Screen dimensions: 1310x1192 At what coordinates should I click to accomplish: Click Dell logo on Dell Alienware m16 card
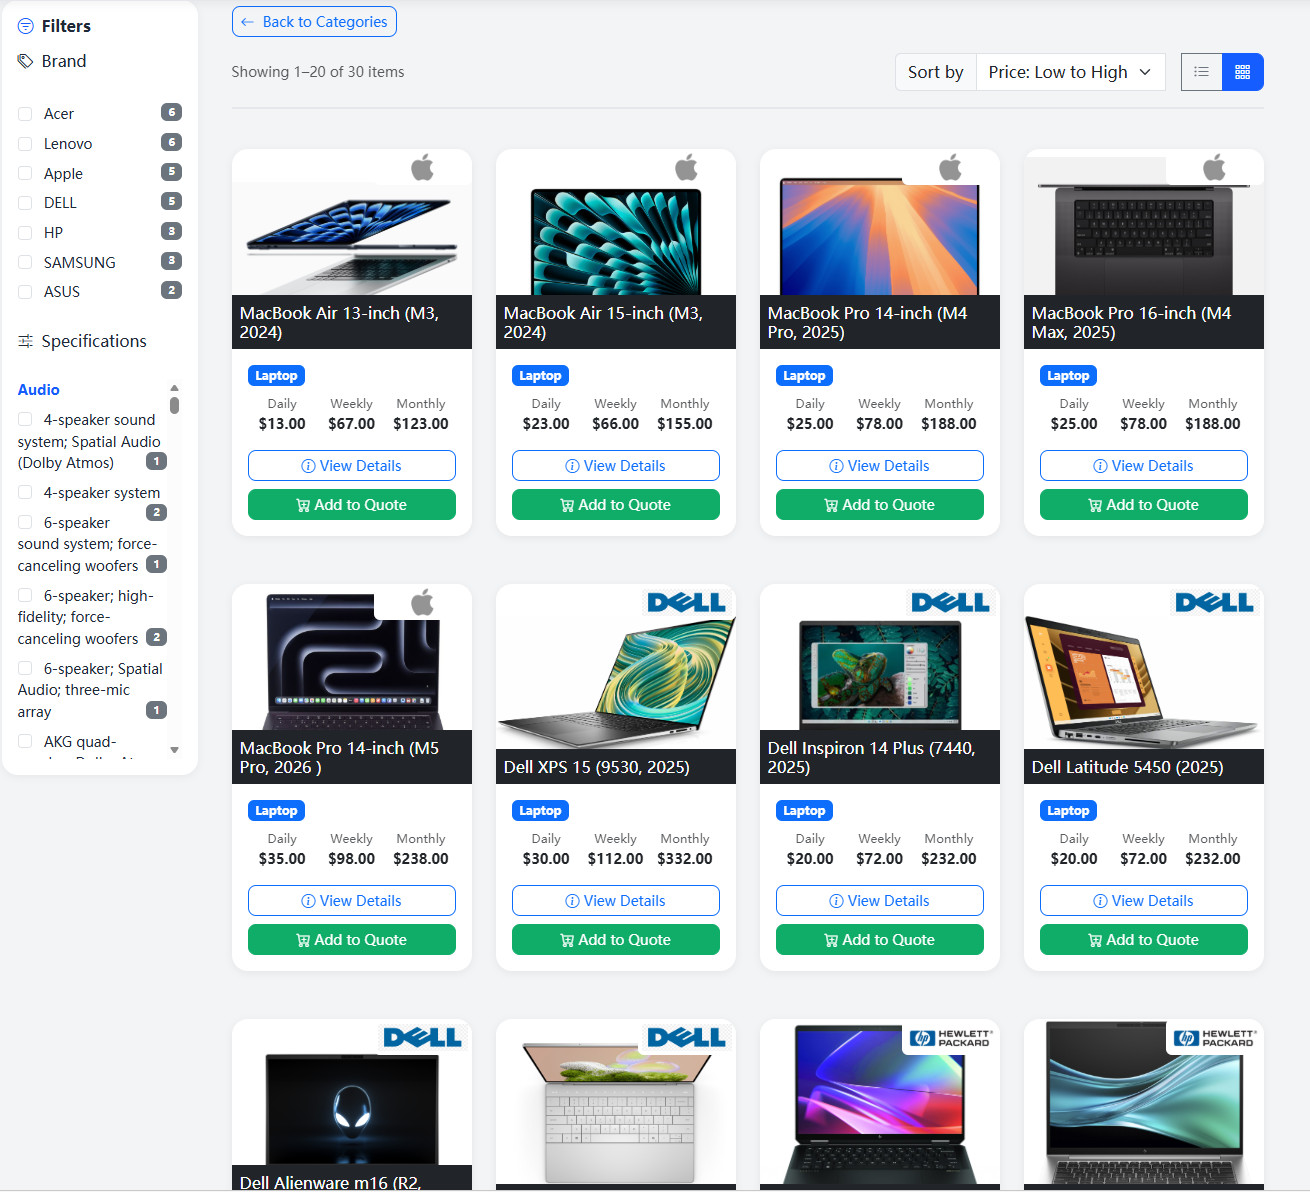coord(423,1037)
